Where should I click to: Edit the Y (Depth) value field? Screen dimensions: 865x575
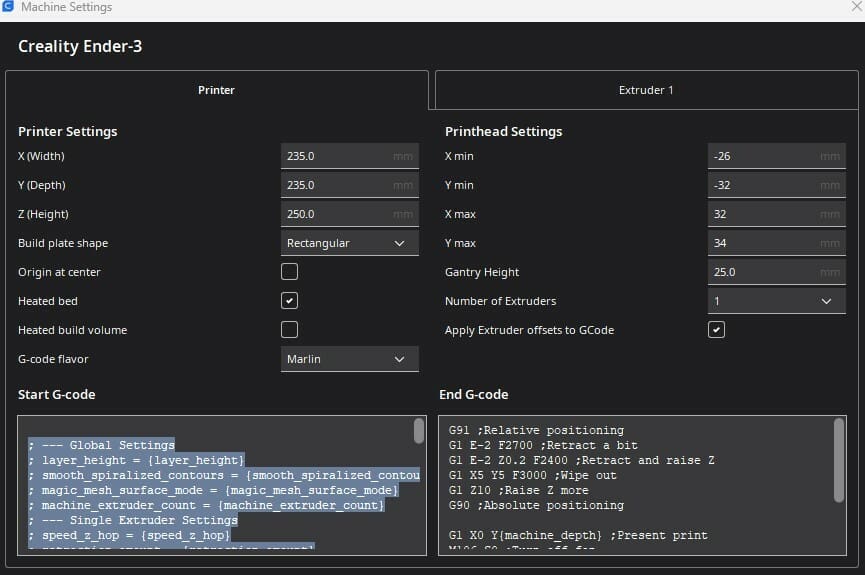tap(350, 185)
